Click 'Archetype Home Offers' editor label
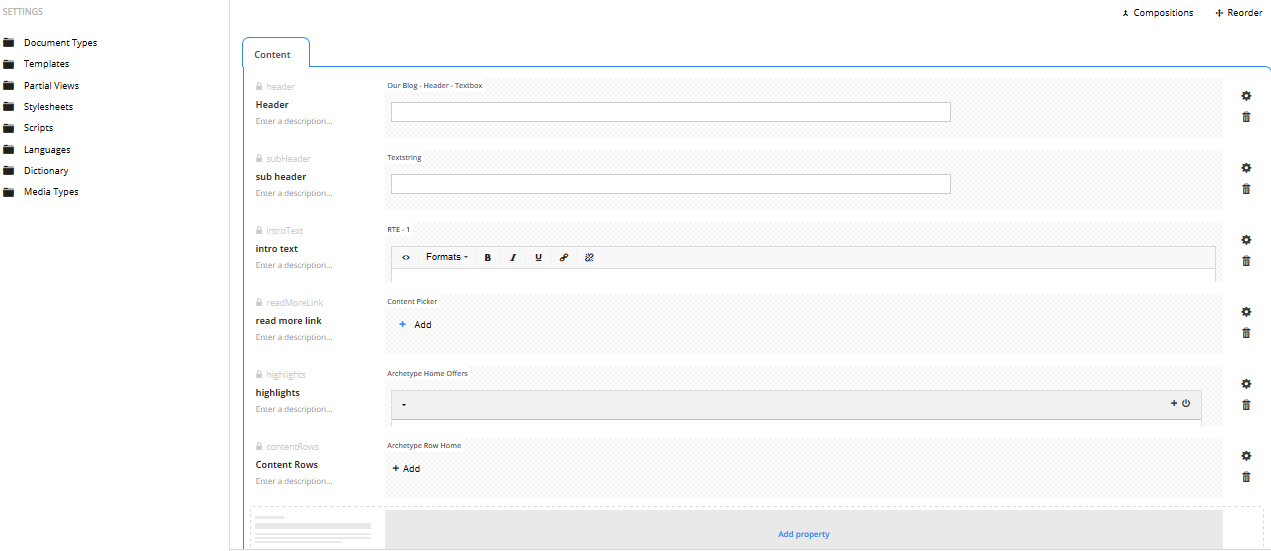The height and width of the screenshot is (551, 1271). [427, 374]
